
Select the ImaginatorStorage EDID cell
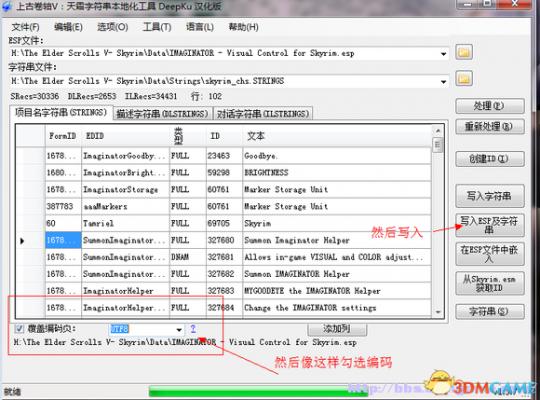125,190
